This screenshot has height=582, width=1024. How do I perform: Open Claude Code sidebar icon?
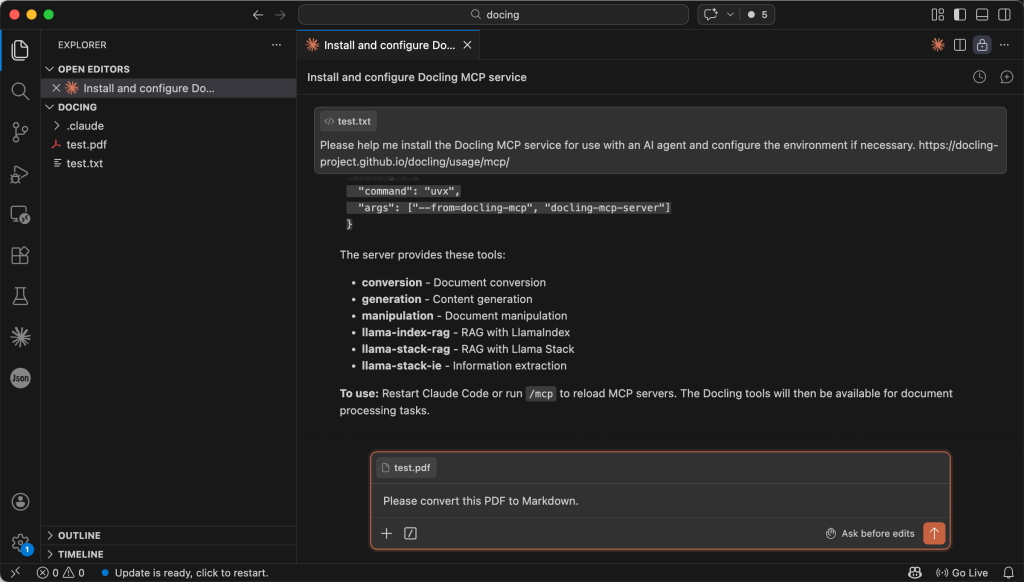(x=20, y=337)
